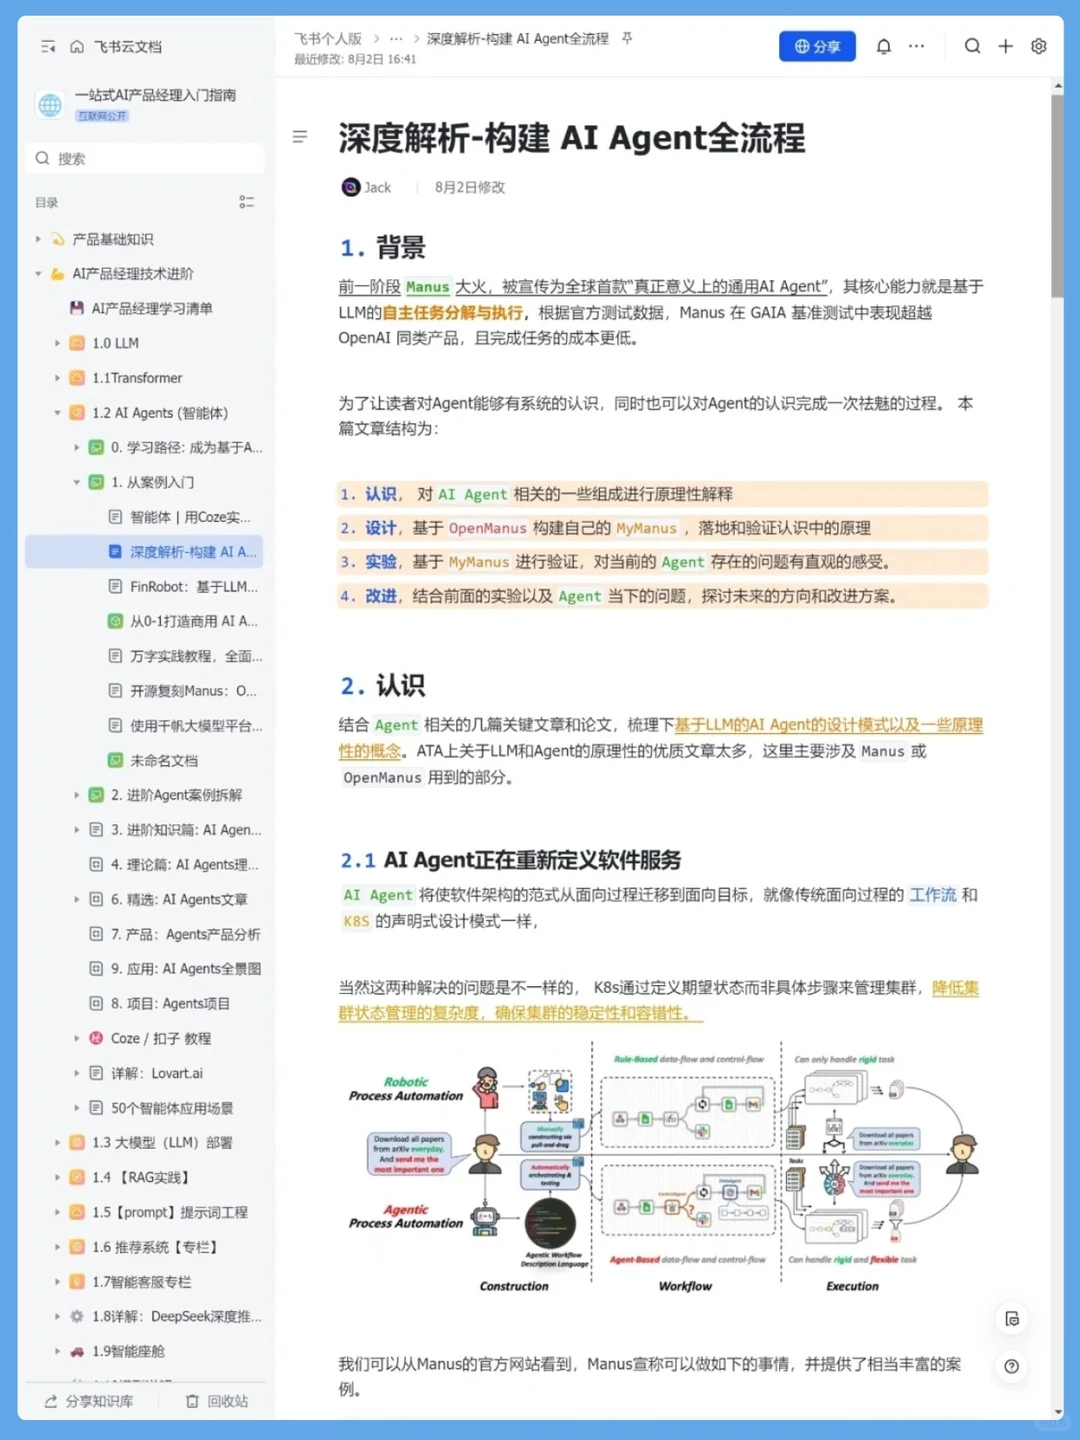The height and width of the screenshot is (1440, 1080).
Task: Open help via the question mark icon
Action: (1012, 1366)
